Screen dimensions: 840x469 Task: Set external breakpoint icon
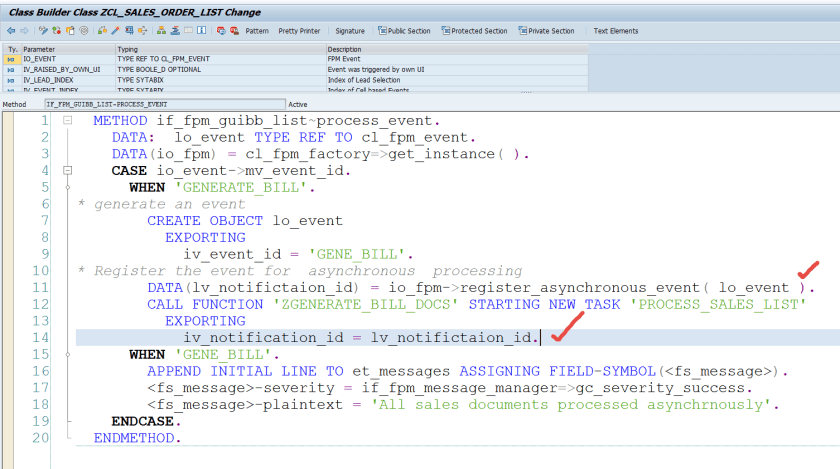click(234, 31)
